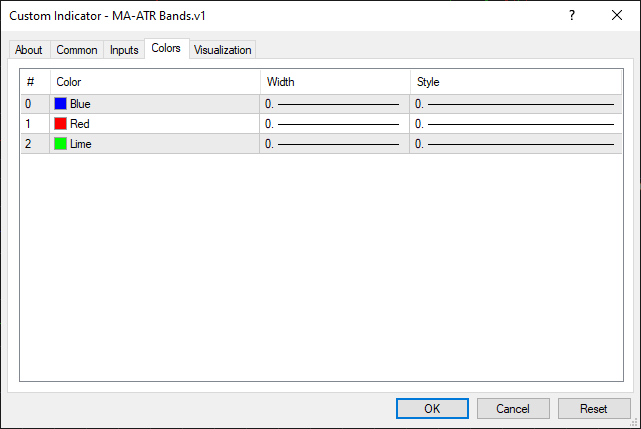641x429 pixels.
Task: Click the Lime color swatch in row 2
Action: coord(61,144)
